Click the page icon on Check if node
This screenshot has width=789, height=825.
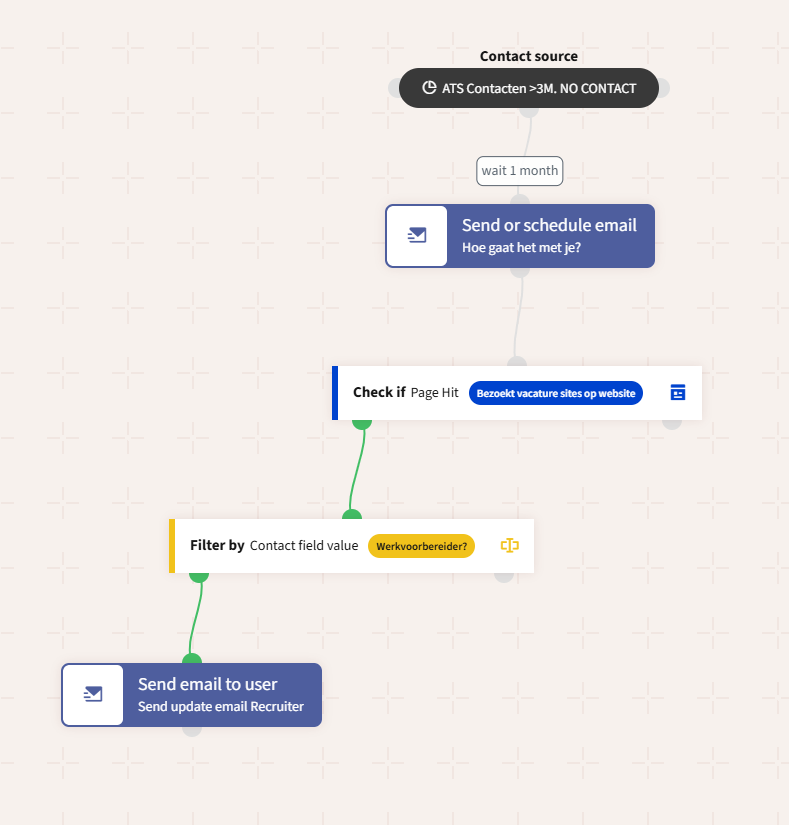[678, 392]
